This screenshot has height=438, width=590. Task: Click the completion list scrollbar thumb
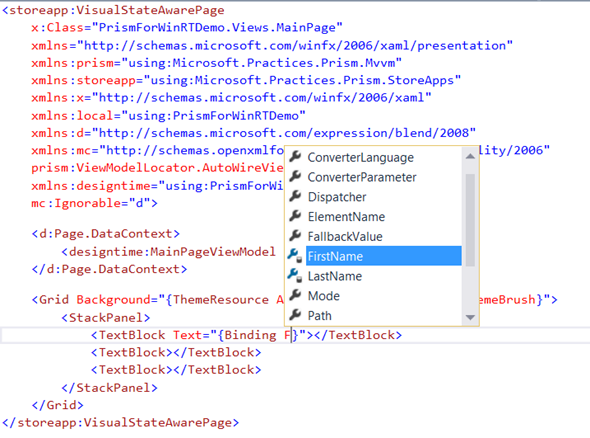(470, 220)
